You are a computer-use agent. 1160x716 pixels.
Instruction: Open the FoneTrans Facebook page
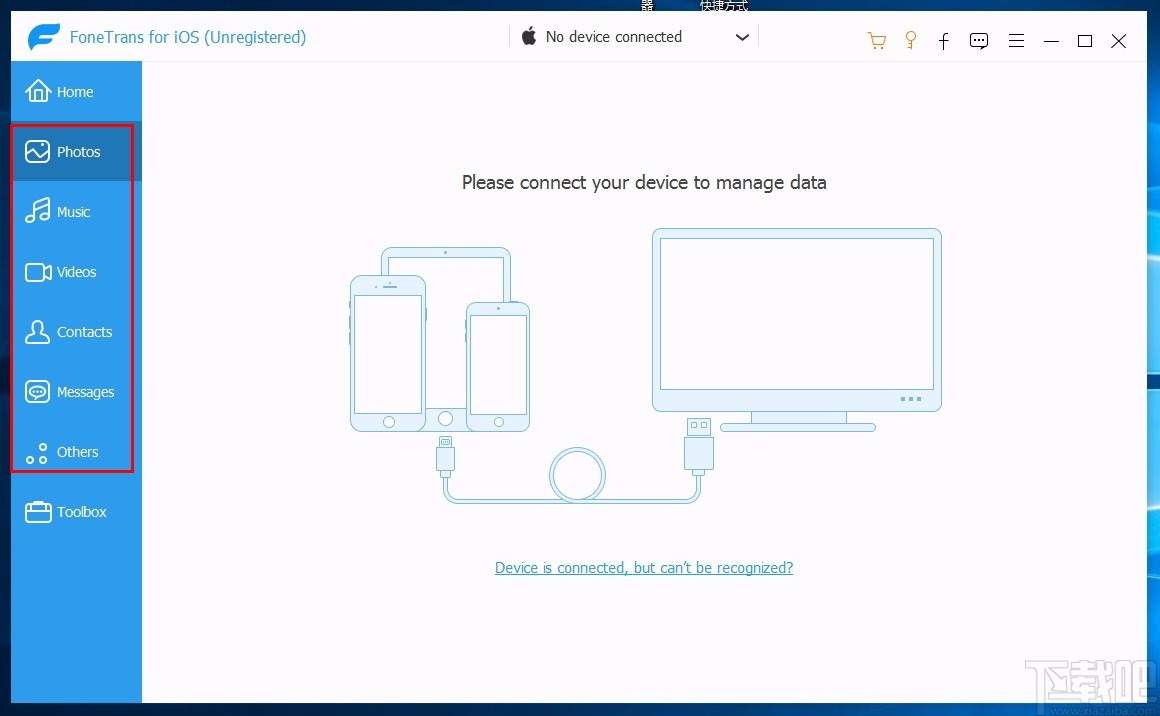pos(943,41)
